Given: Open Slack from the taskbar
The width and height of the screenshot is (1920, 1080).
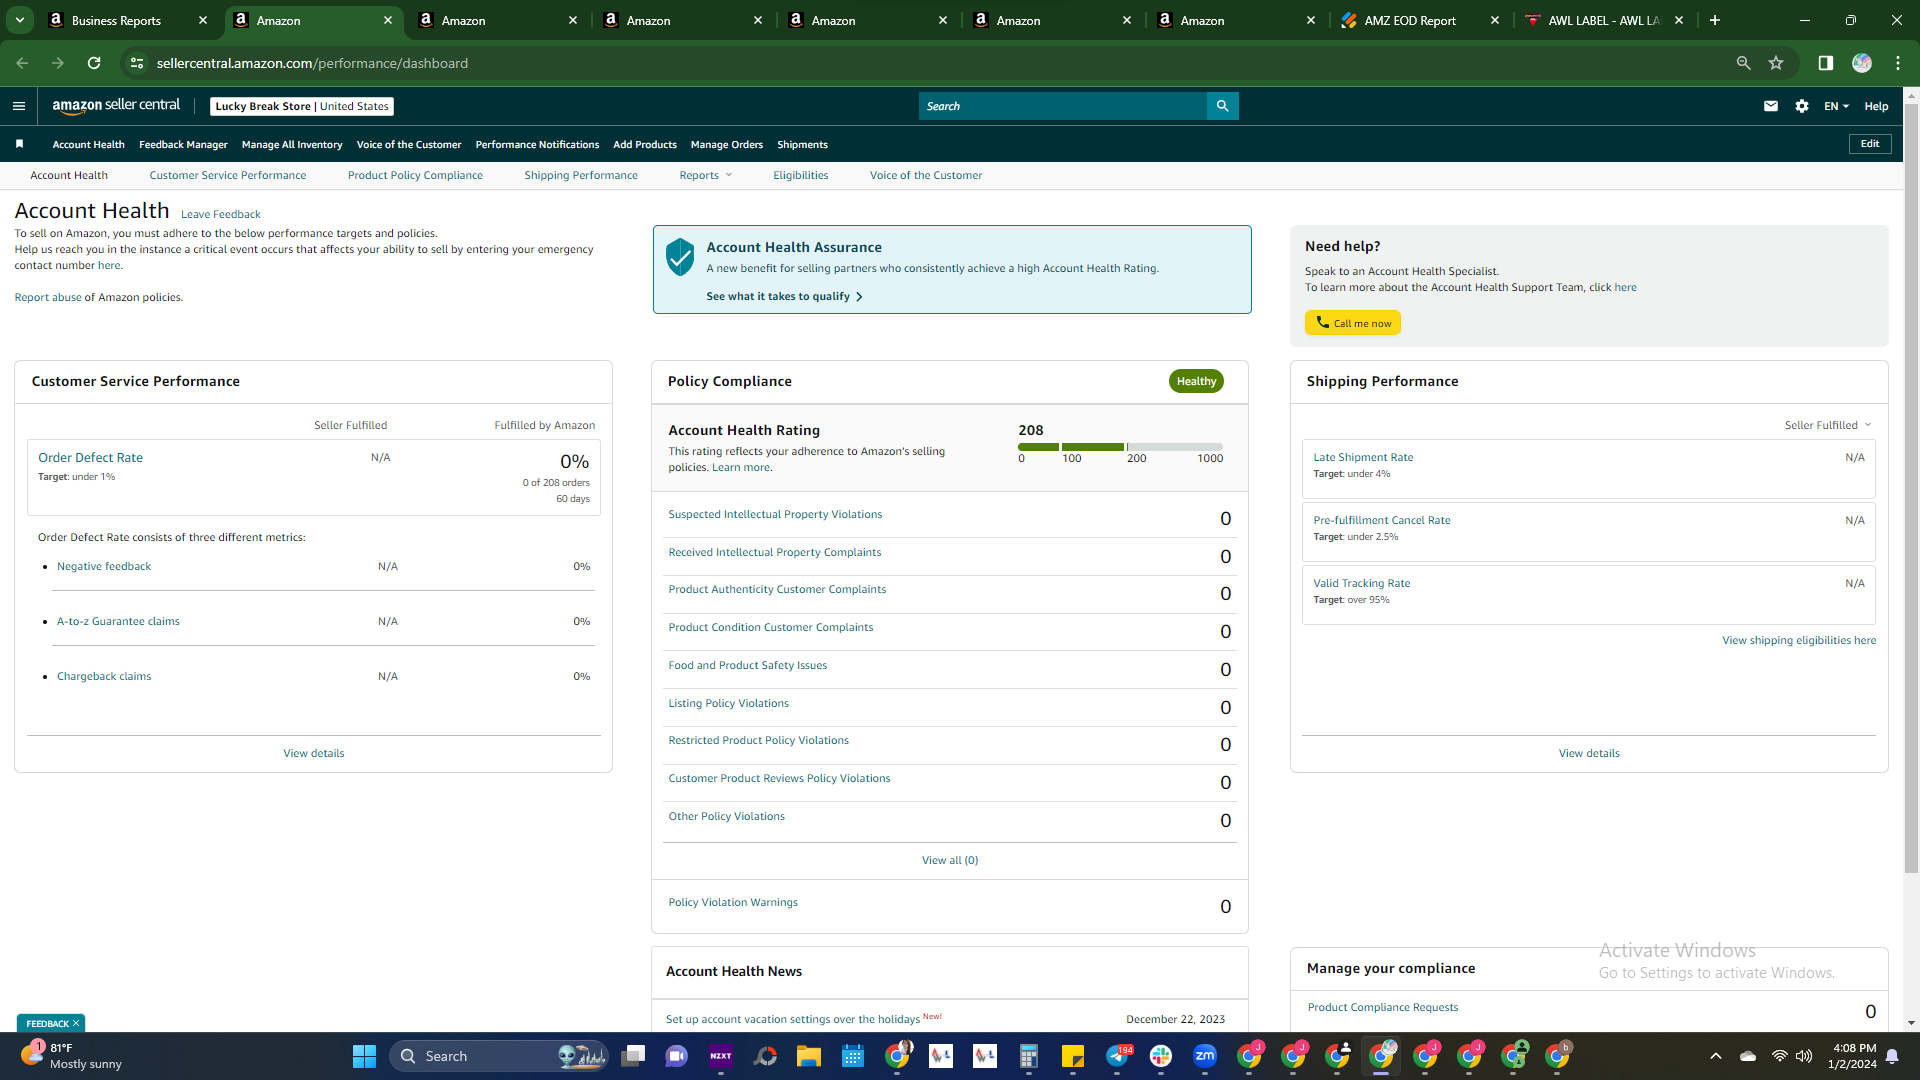Looking at the screenshot, I should coord(1160,1056).
